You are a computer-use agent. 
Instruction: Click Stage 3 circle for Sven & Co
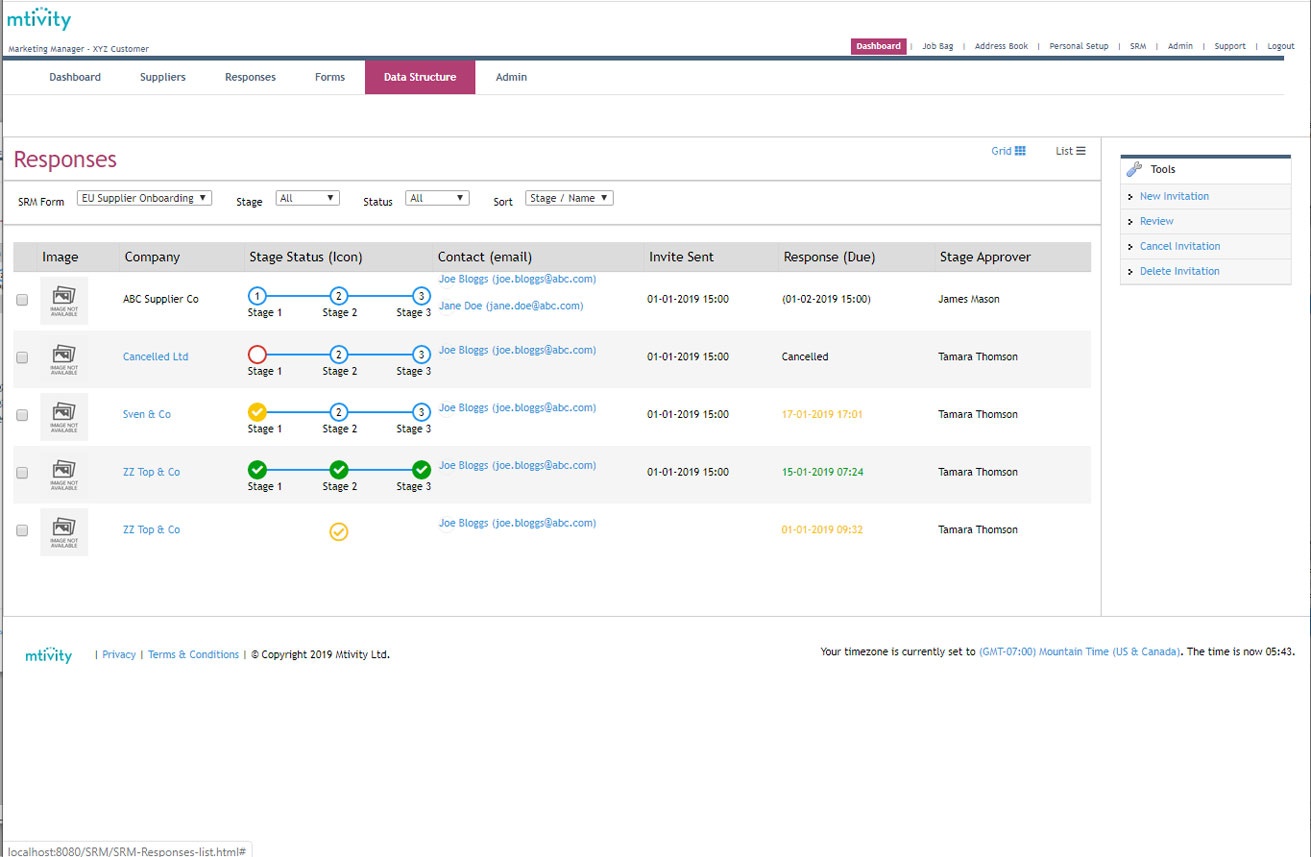click(x=421, y=412)
